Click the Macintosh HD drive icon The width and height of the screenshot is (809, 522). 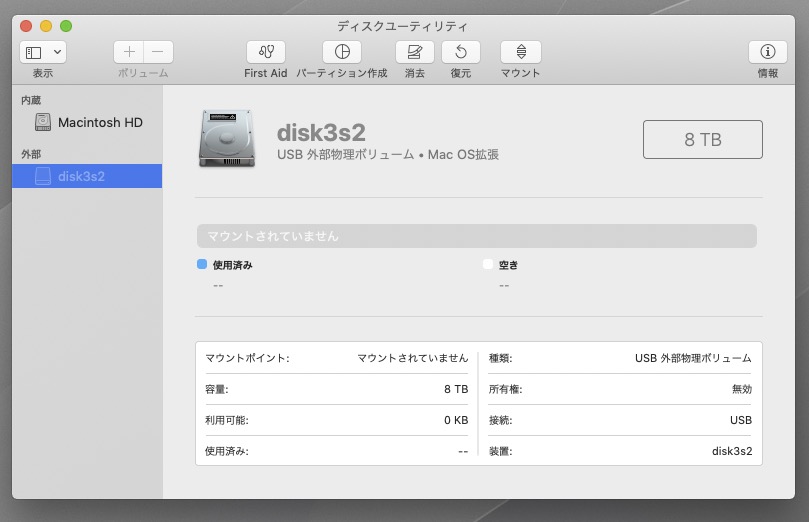(x=43, y=122)
